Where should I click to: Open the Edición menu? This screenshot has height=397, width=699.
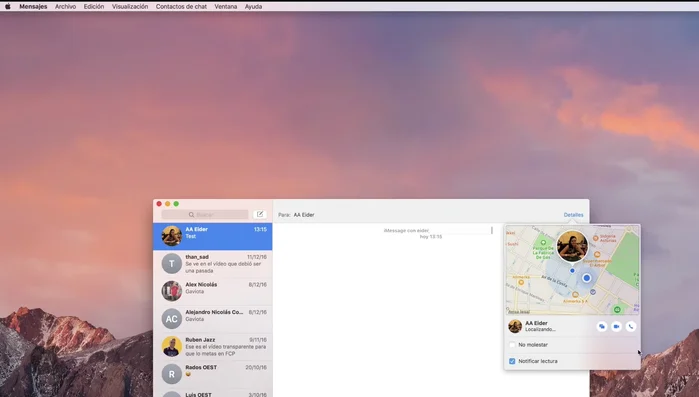94,7
